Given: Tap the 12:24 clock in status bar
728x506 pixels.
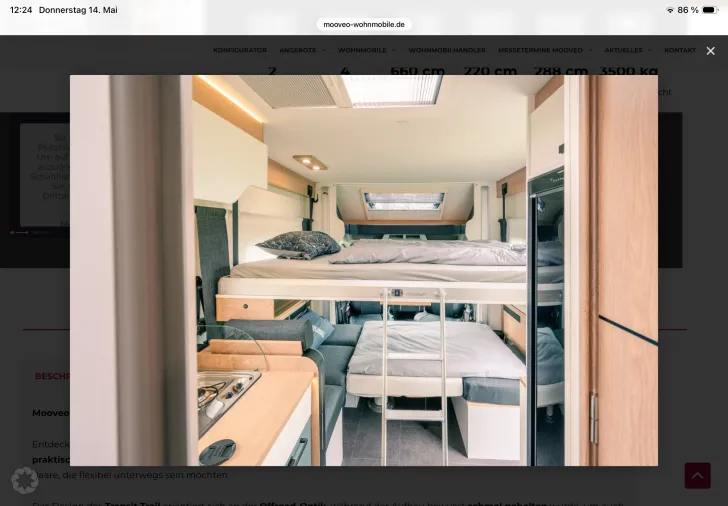Looking at the screenshot, I should [21, 10].
